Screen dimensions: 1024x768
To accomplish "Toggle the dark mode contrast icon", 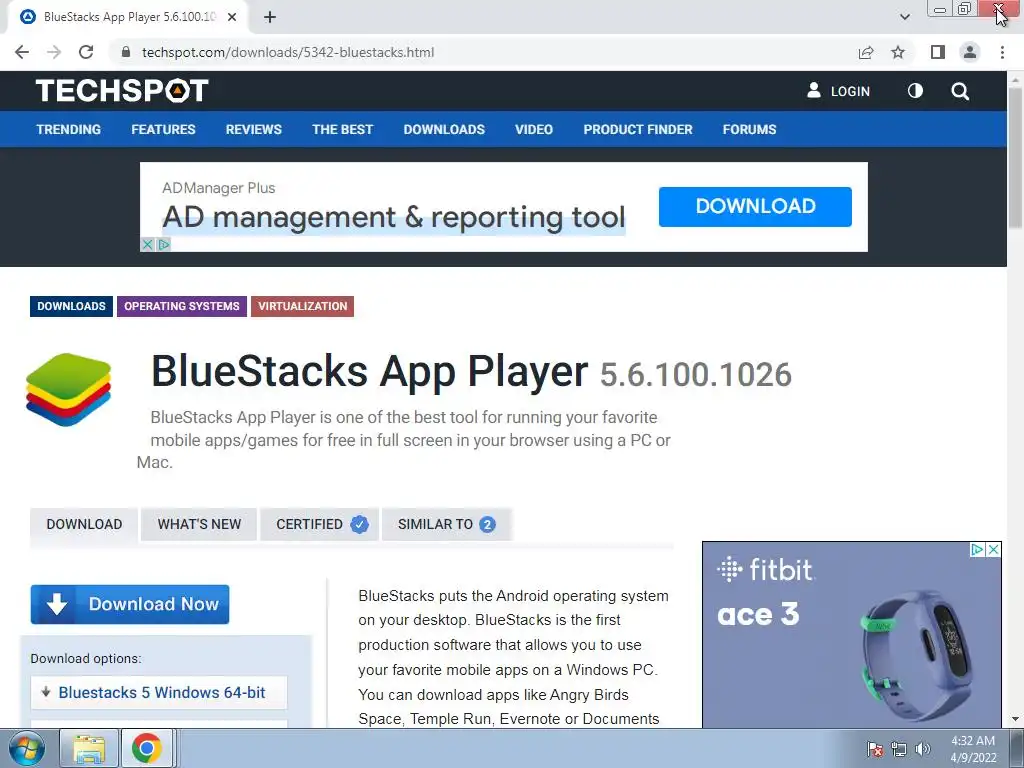I will pos(915,91).
